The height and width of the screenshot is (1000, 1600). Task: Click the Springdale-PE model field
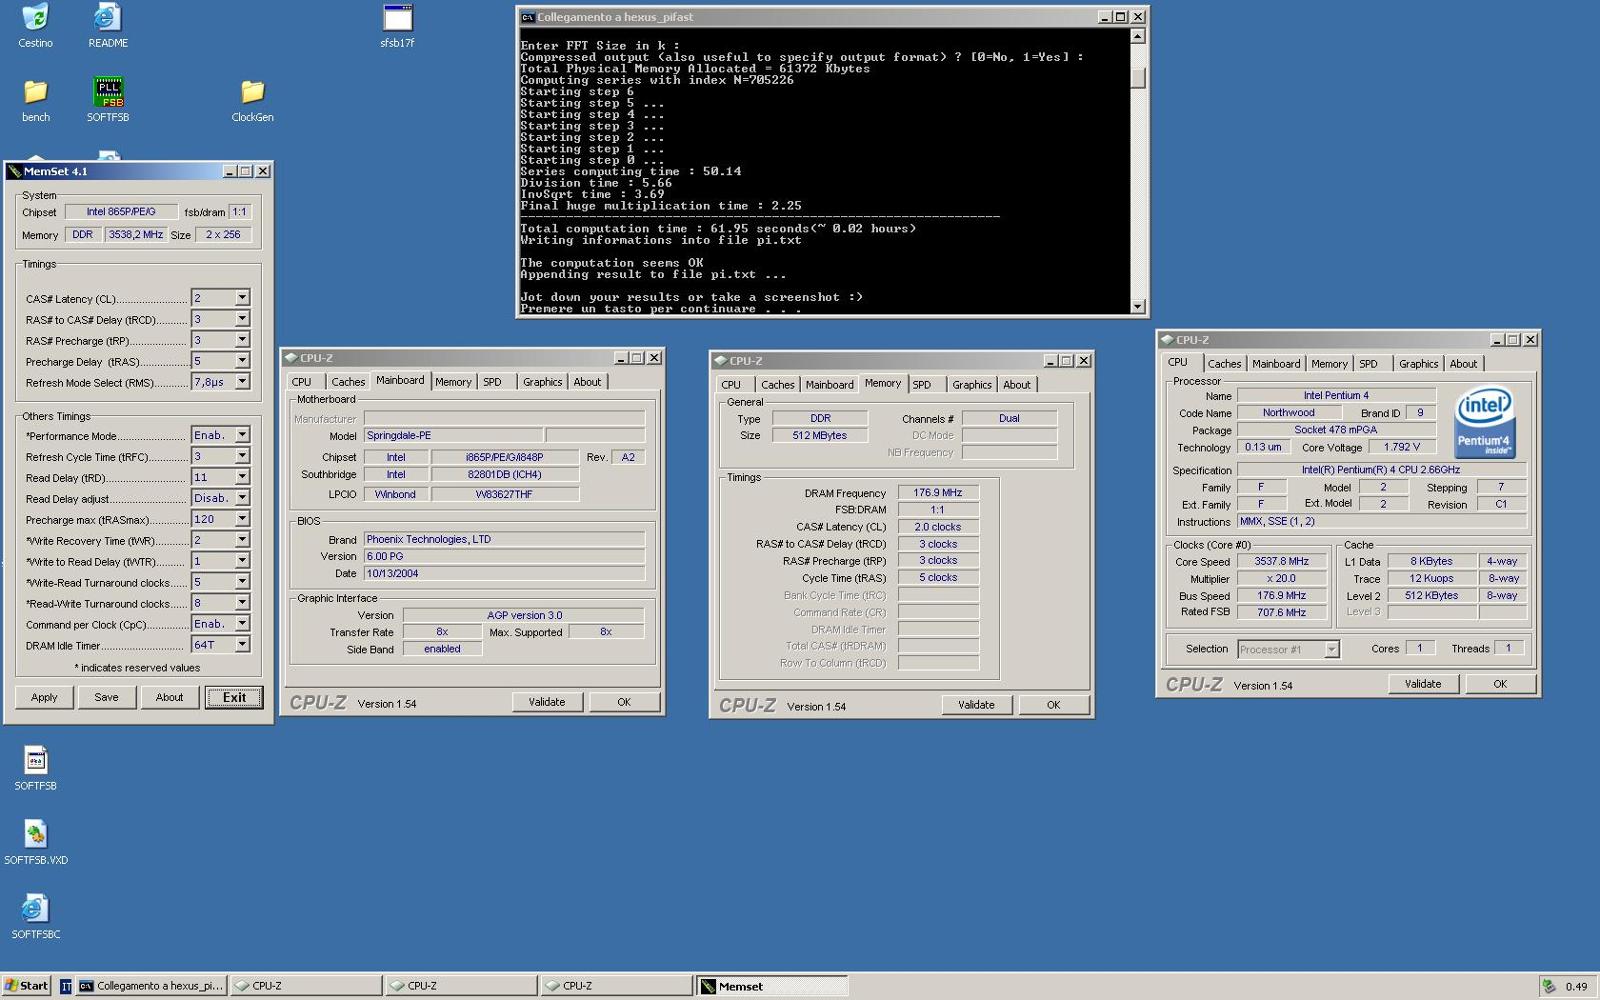454,435
